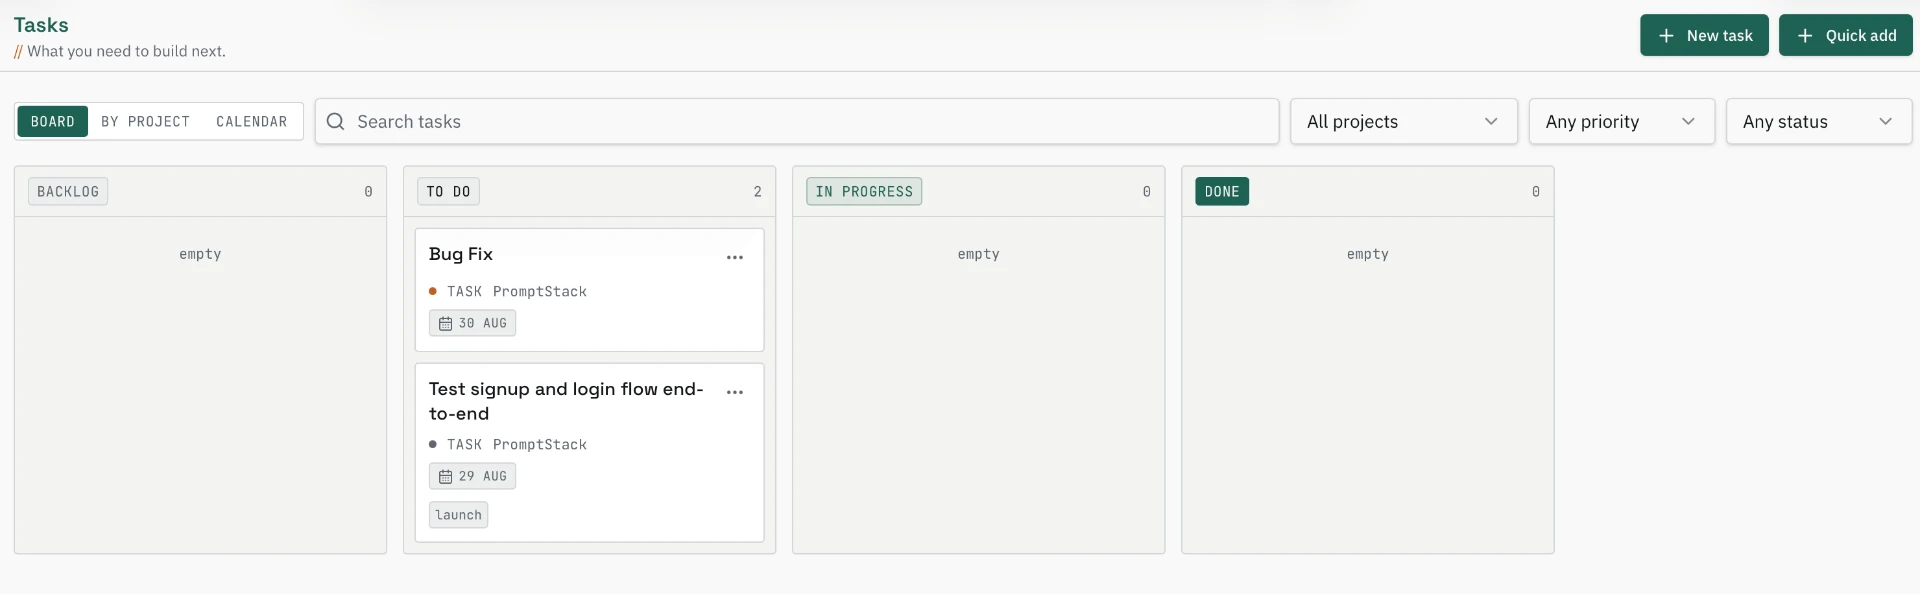Screen dimensions: 1920x594
Task: Click the Any priority chevron arrow
Action: coord(1688,121)
